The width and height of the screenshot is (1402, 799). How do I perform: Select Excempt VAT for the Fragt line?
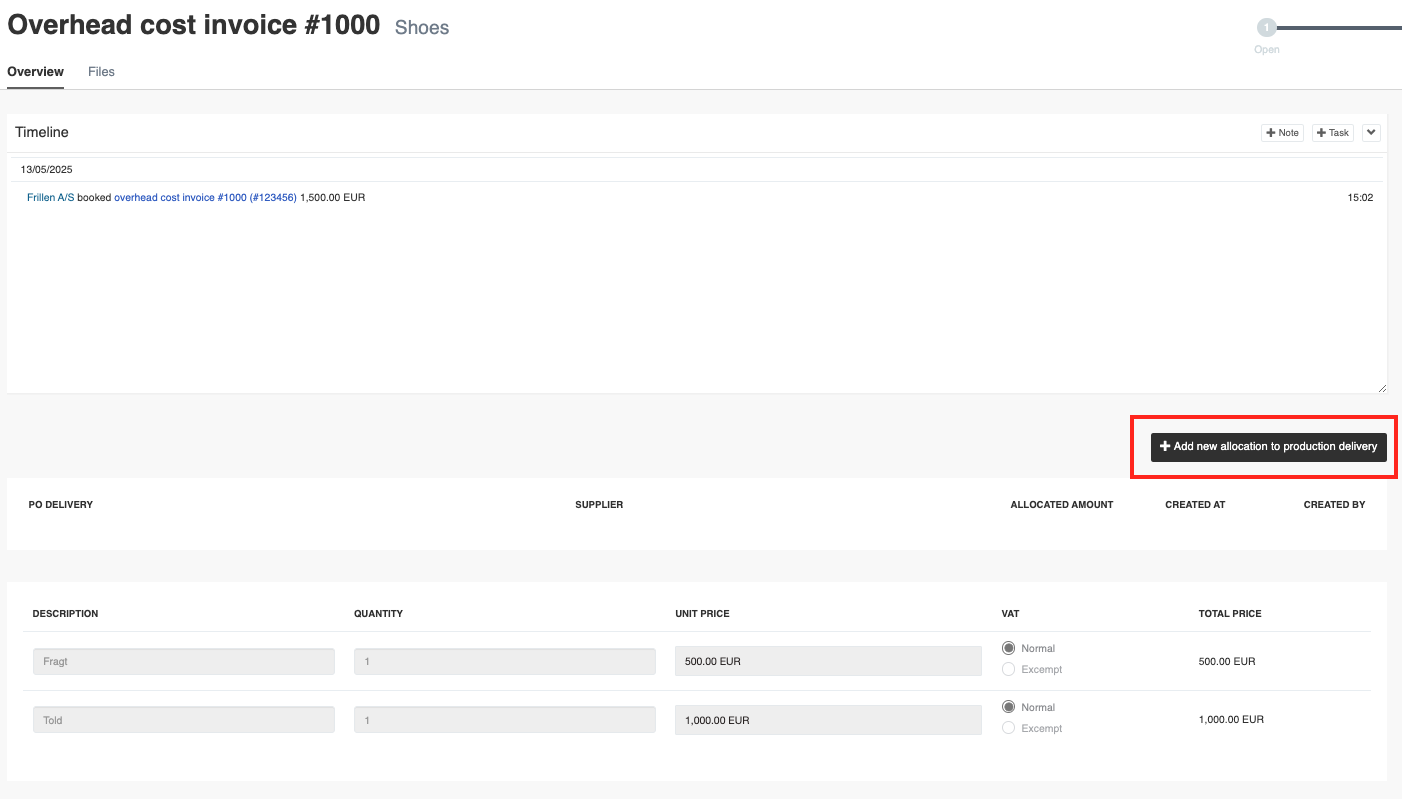(1008, 670)
